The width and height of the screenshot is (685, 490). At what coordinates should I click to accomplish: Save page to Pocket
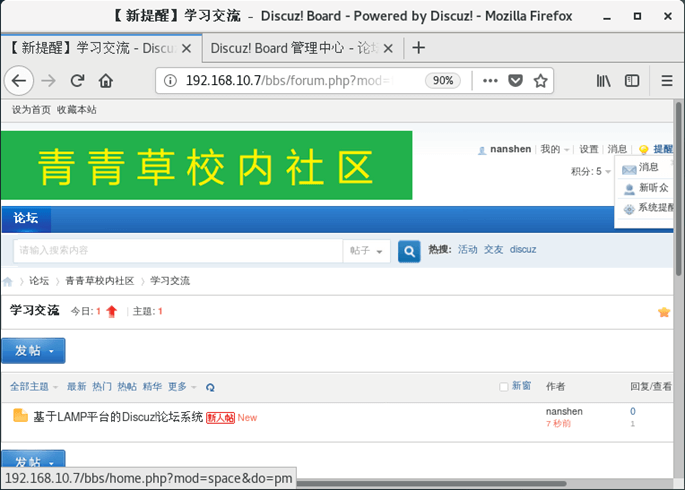click(515, 81)
